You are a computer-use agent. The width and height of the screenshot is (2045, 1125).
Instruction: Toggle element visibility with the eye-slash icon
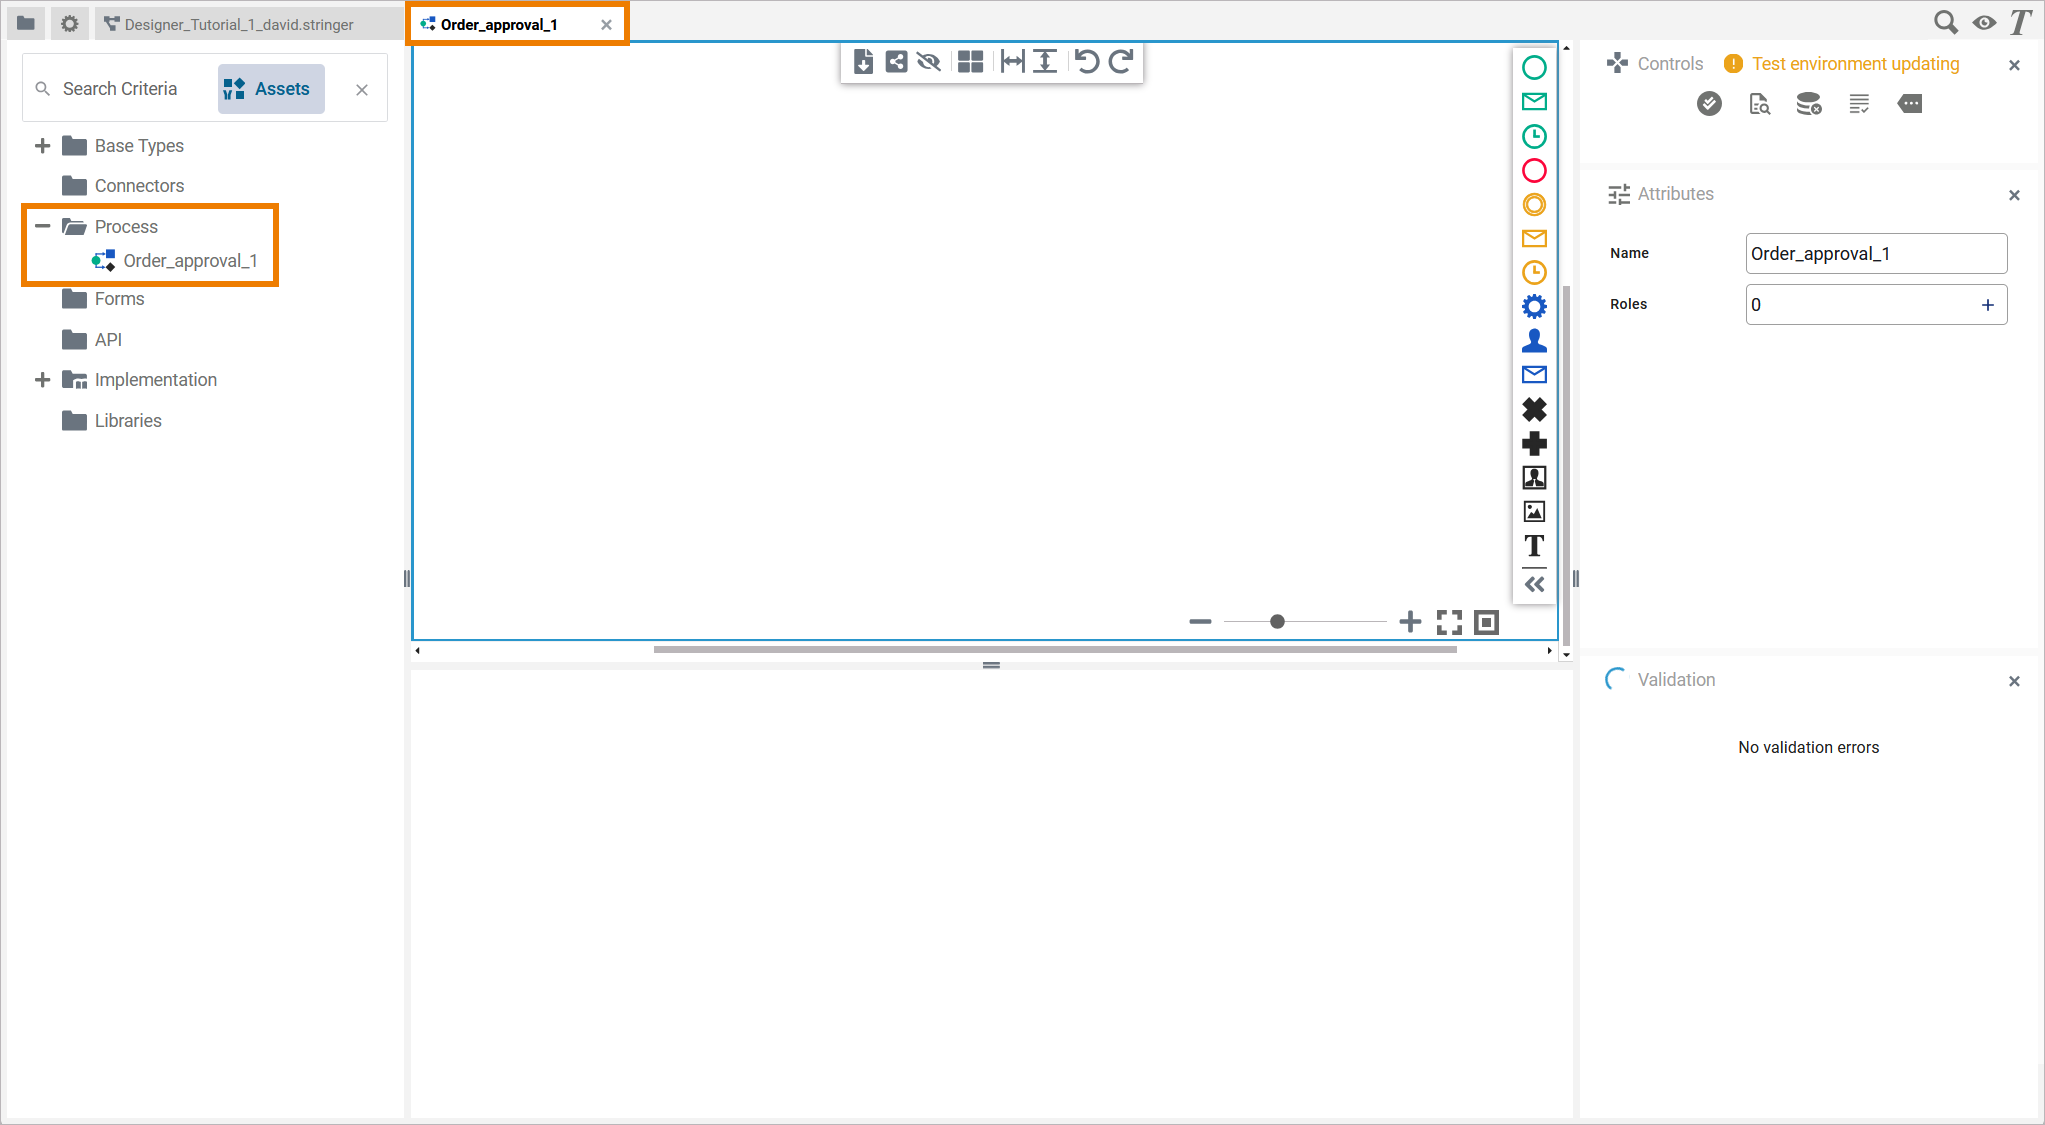pos(928,61)
